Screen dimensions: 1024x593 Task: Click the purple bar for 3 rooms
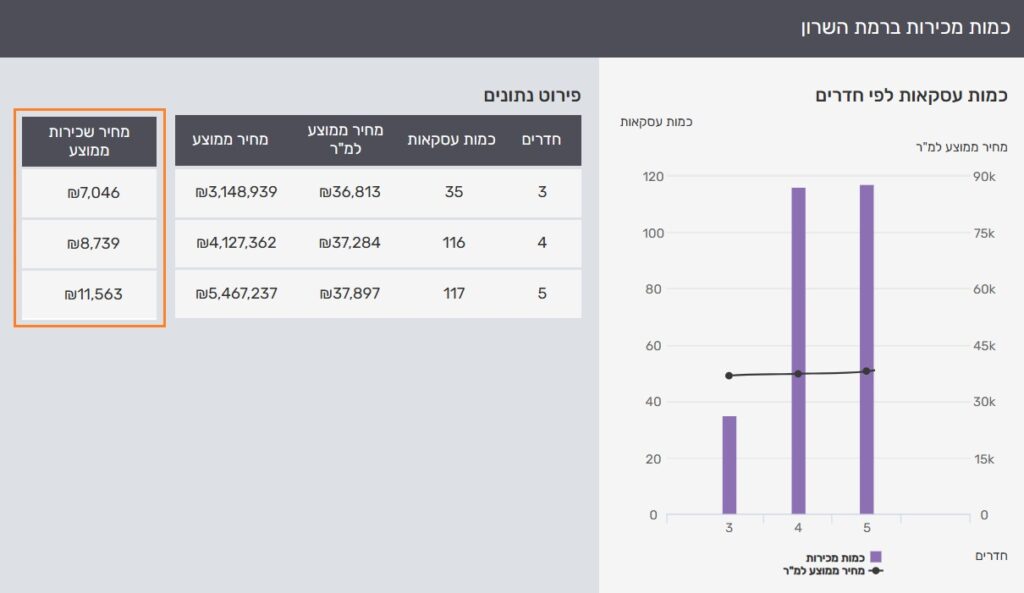729,465
